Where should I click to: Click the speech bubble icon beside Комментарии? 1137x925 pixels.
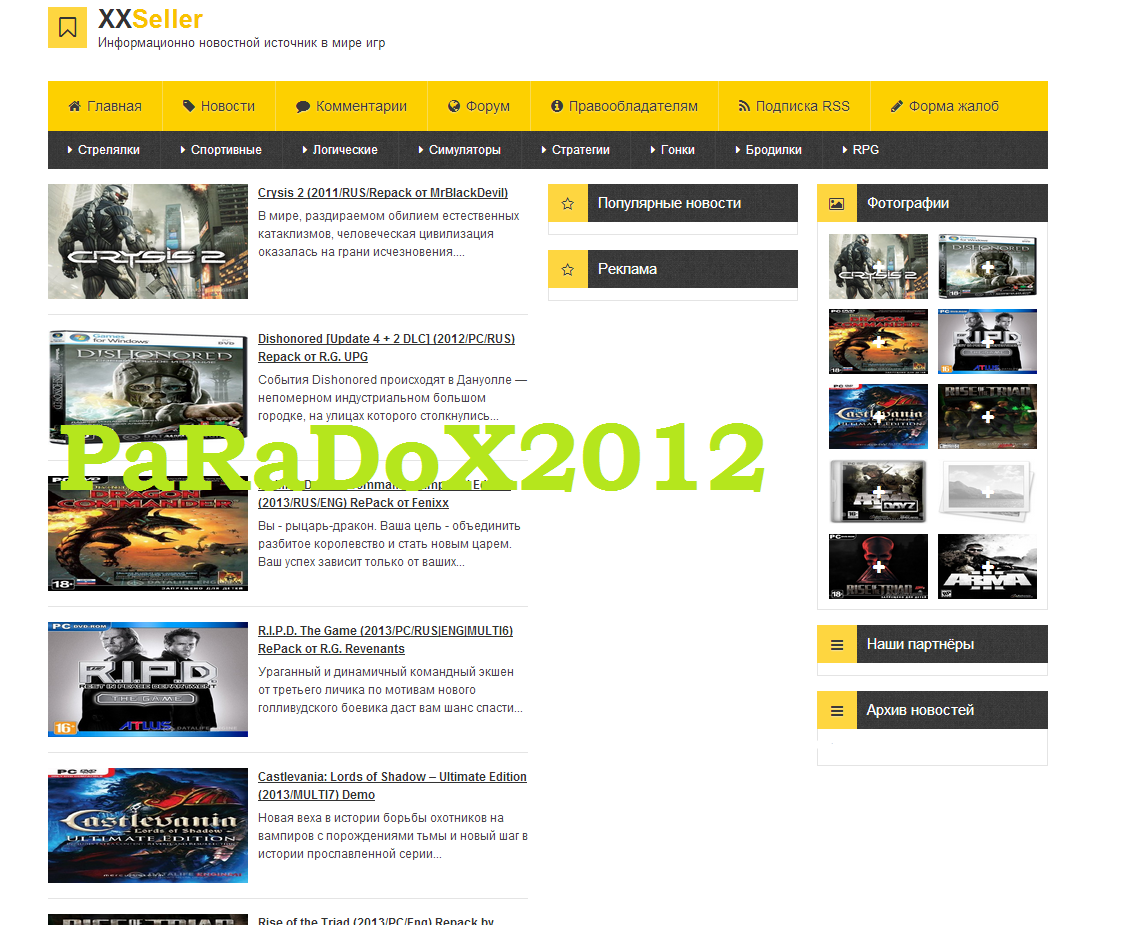(x=302, y=107)
